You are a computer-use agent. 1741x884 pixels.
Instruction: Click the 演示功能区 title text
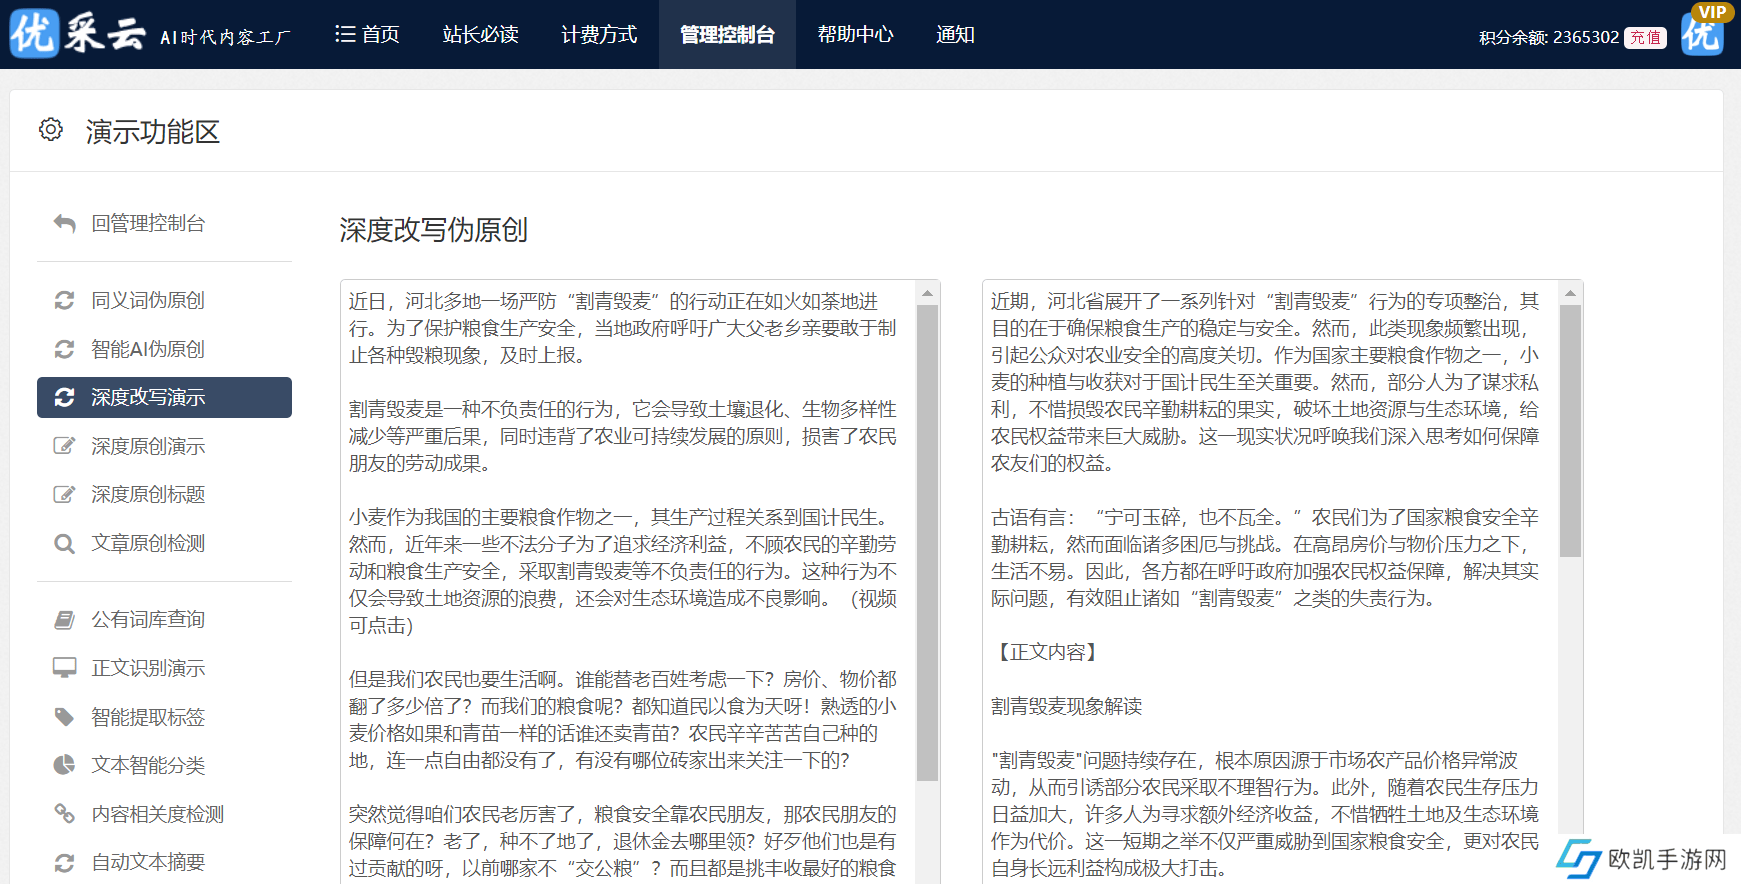click(152, 131)
